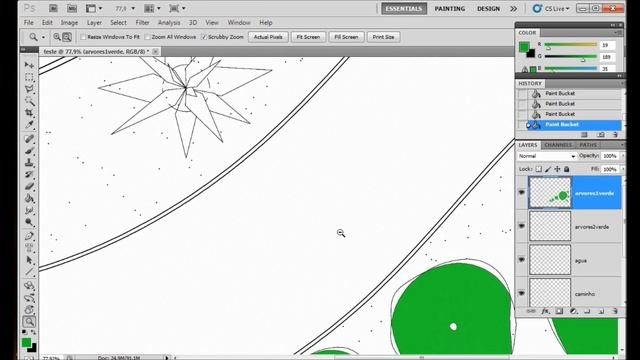Switch to the Channels tab

(558, 145)
